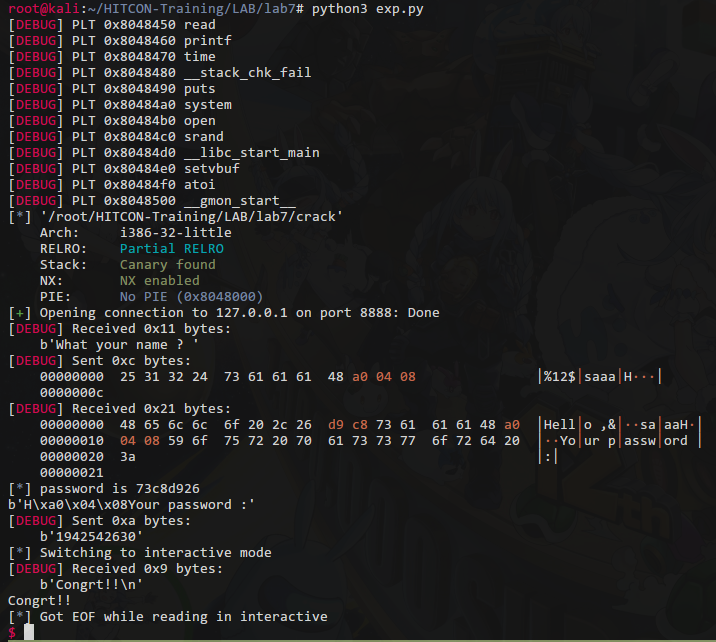Click the b'H\xa0\x04\x08Your password :' line
Viewport: 716px width, 642px height.
click(132, 505)
